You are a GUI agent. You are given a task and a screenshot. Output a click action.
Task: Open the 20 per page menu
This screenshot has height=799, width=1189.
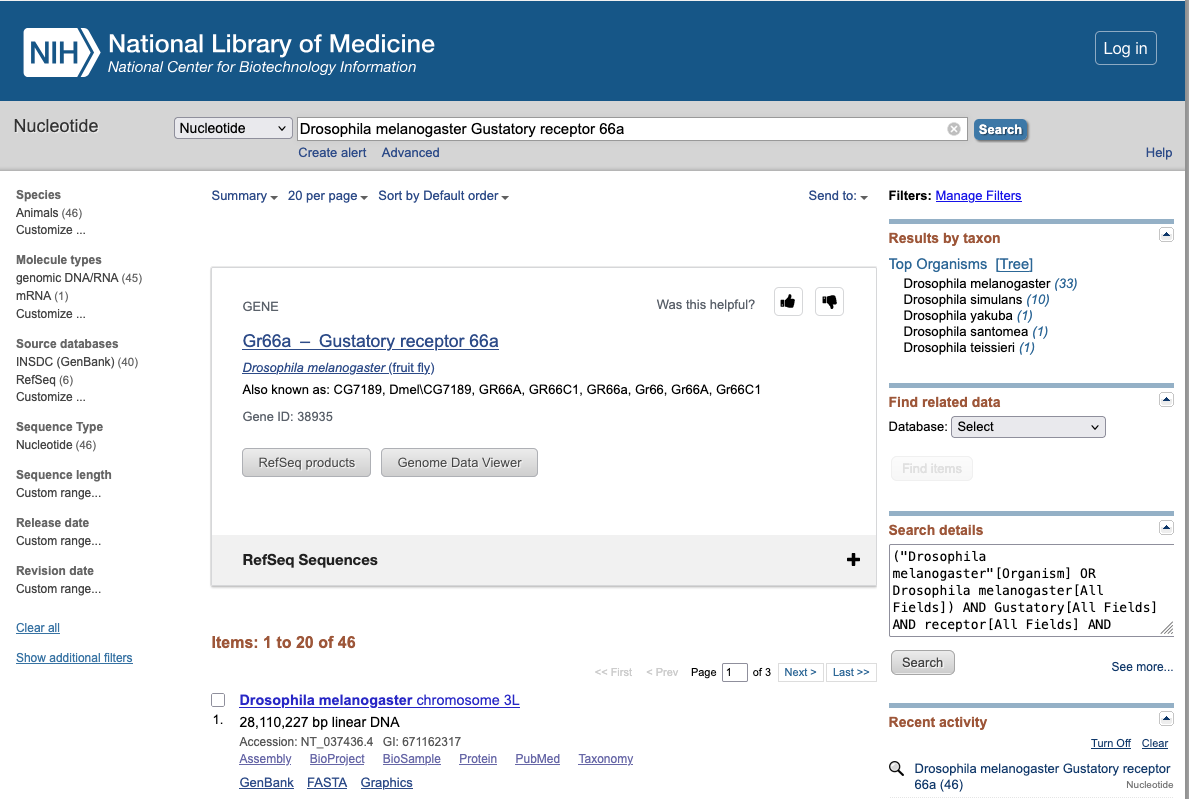[x=327, y=196]
